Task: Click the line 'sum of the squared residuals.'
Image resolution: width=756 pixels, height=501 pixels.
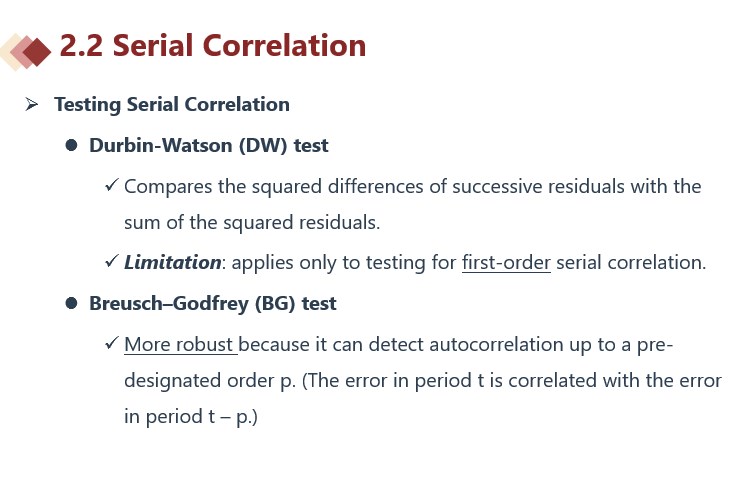Action: point(252,222)
